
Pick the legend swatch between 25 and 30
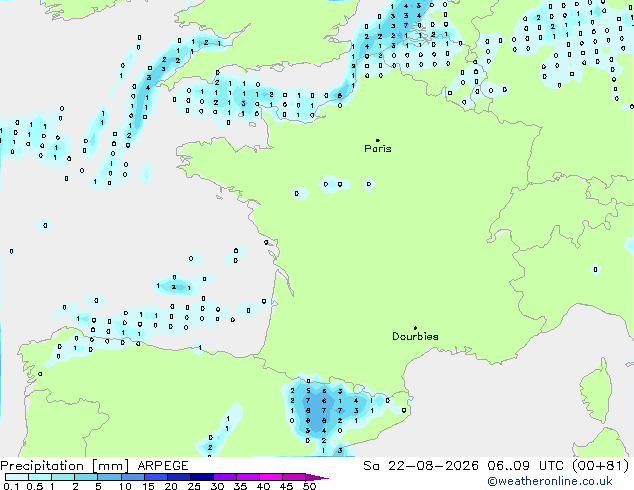click(x=201, y=477)
